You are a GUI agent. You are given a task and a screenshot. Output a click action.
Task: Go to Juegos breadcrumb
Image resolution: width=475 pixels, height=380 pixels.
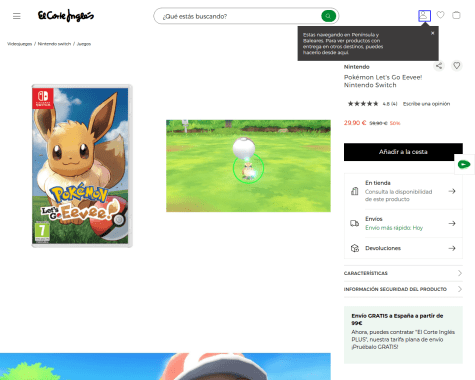click(x=84, y=44)
